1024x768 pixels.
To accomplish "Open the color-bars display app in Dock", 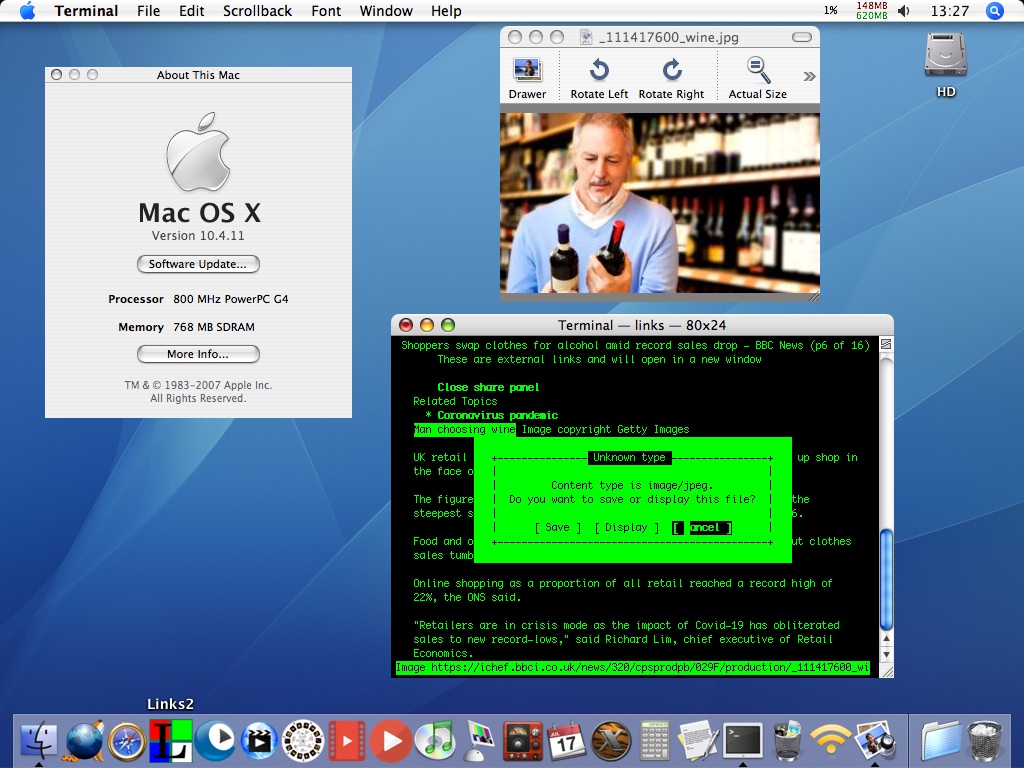I will click(480, 741).
